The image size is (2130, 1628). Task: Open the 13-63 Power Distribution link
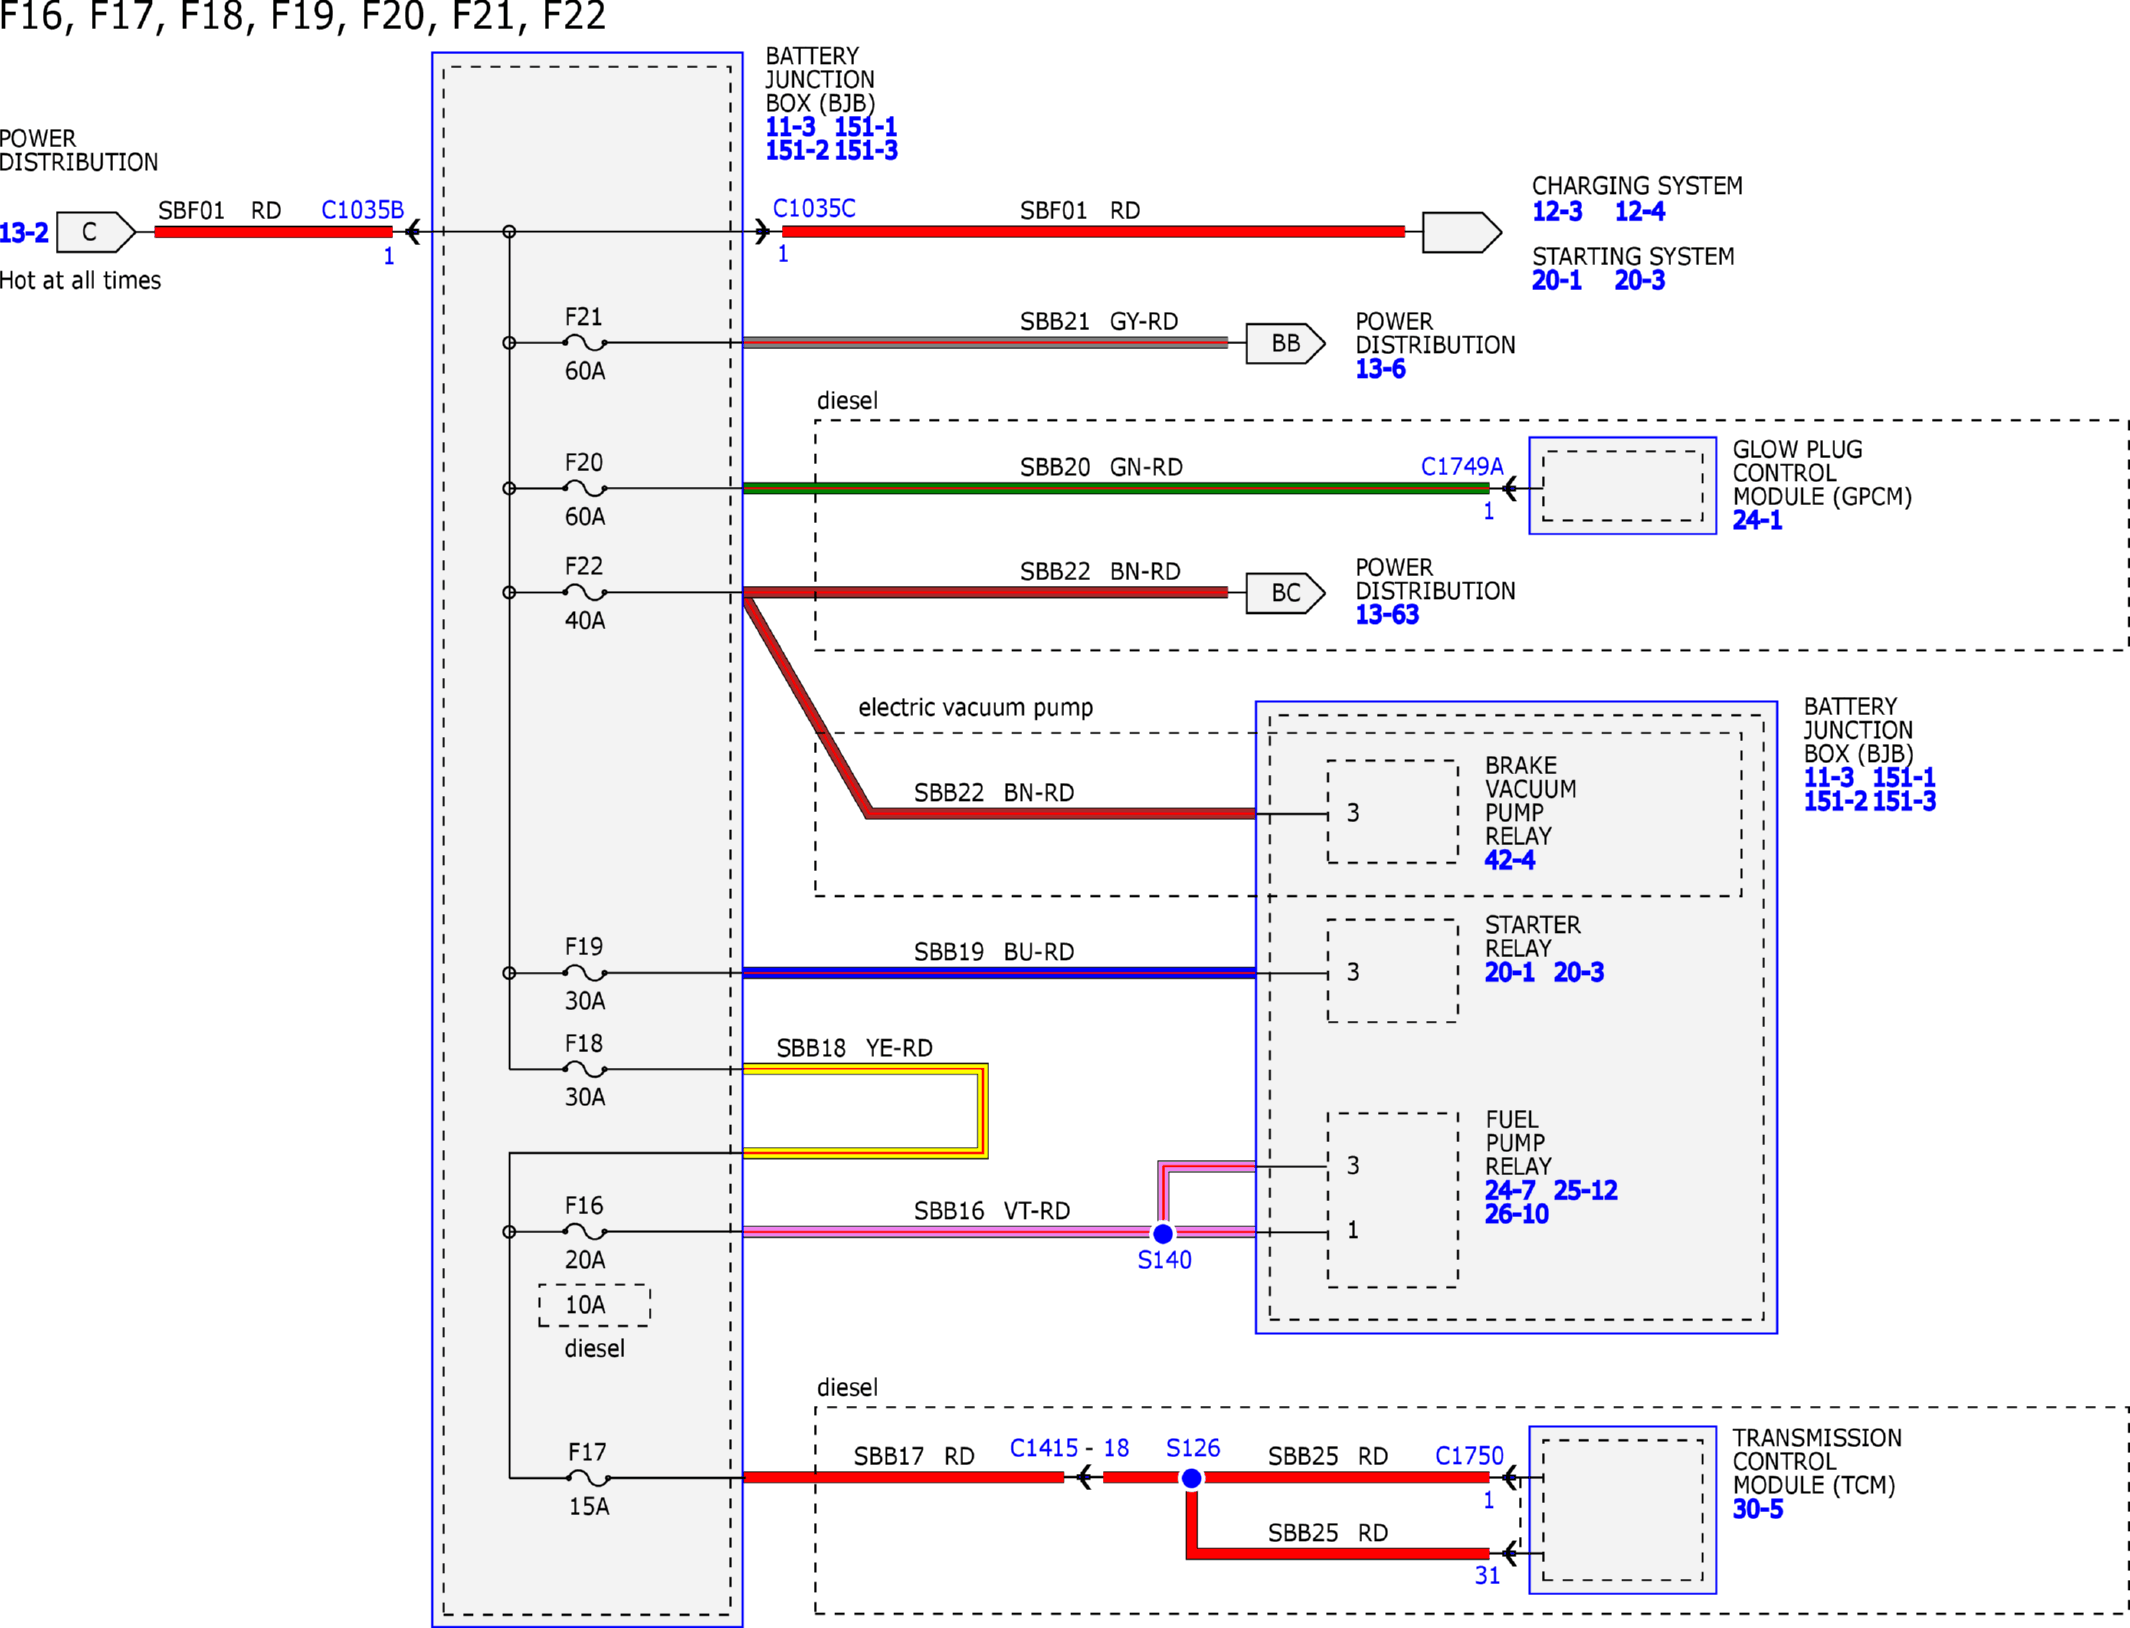(x=1387, y=615)
